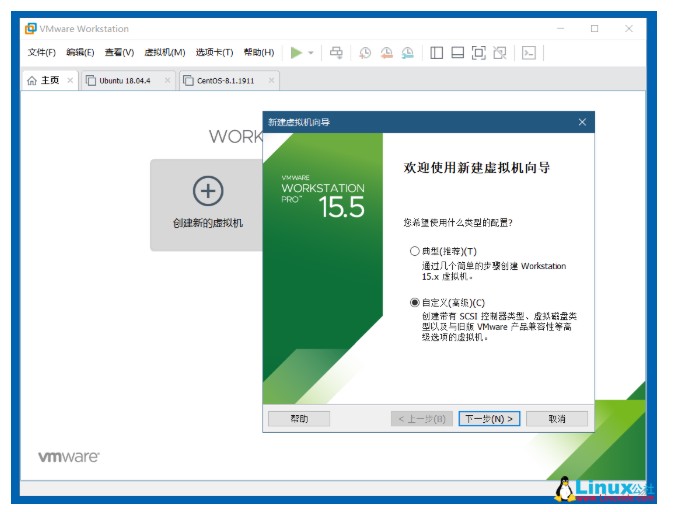
Task: Switch to the 主页 tab
Action: tap(49, 80)
